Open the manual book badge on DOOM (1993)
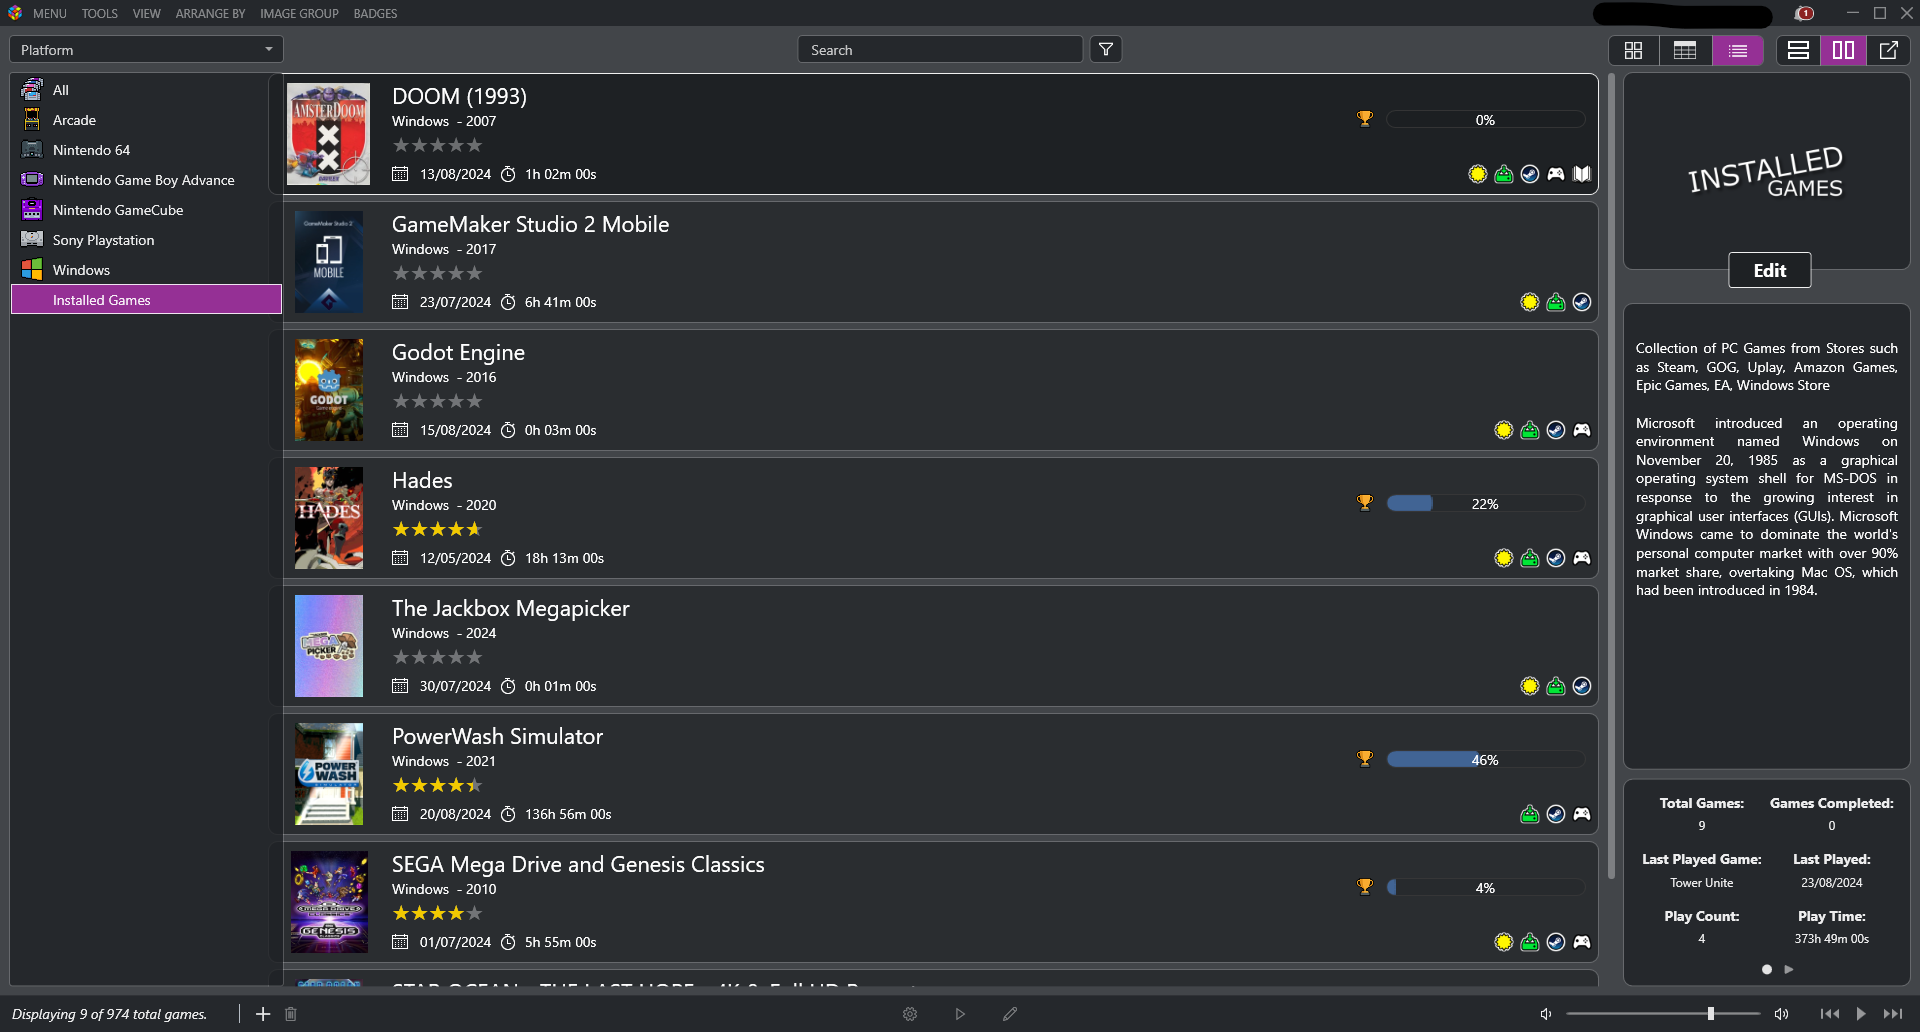 click(1582, 174)
